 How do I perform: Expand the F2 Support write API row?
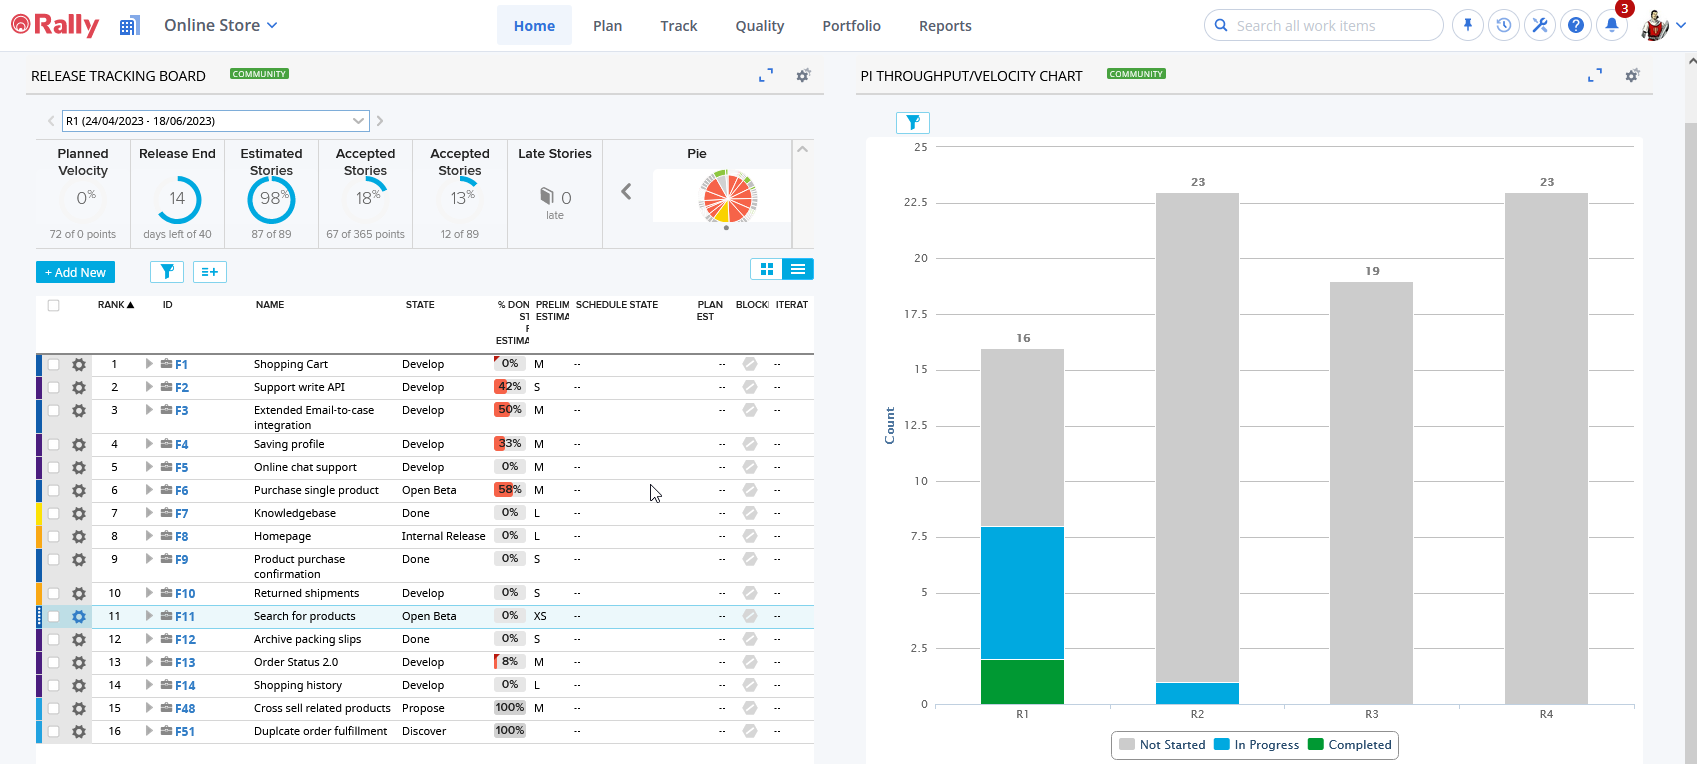[149, 387]
